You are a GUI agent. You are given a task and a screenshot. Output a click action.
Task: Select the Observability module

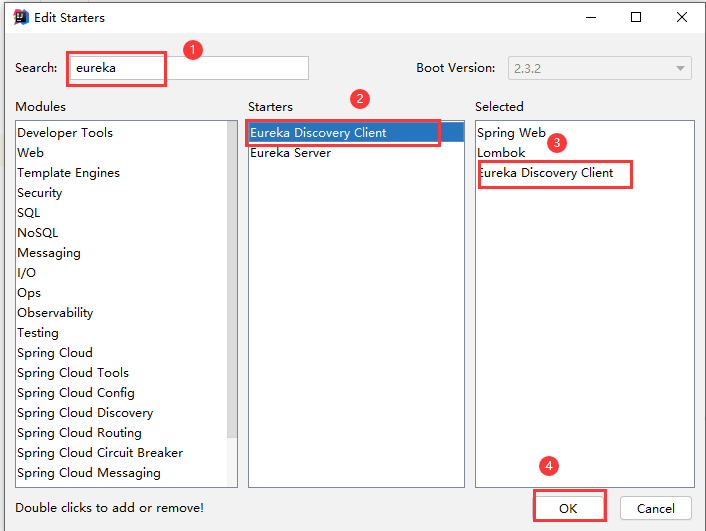122,313
